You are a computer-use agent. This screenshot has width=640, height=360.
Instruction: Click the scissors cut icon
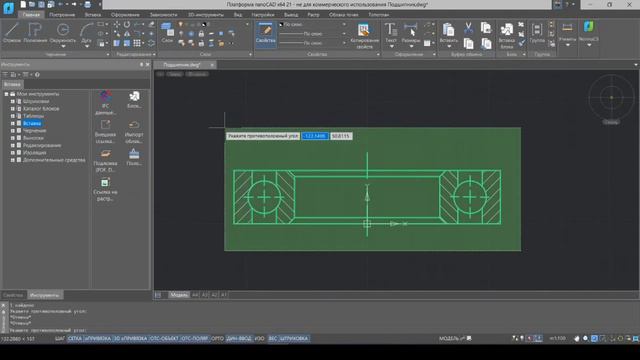point(468,28)
